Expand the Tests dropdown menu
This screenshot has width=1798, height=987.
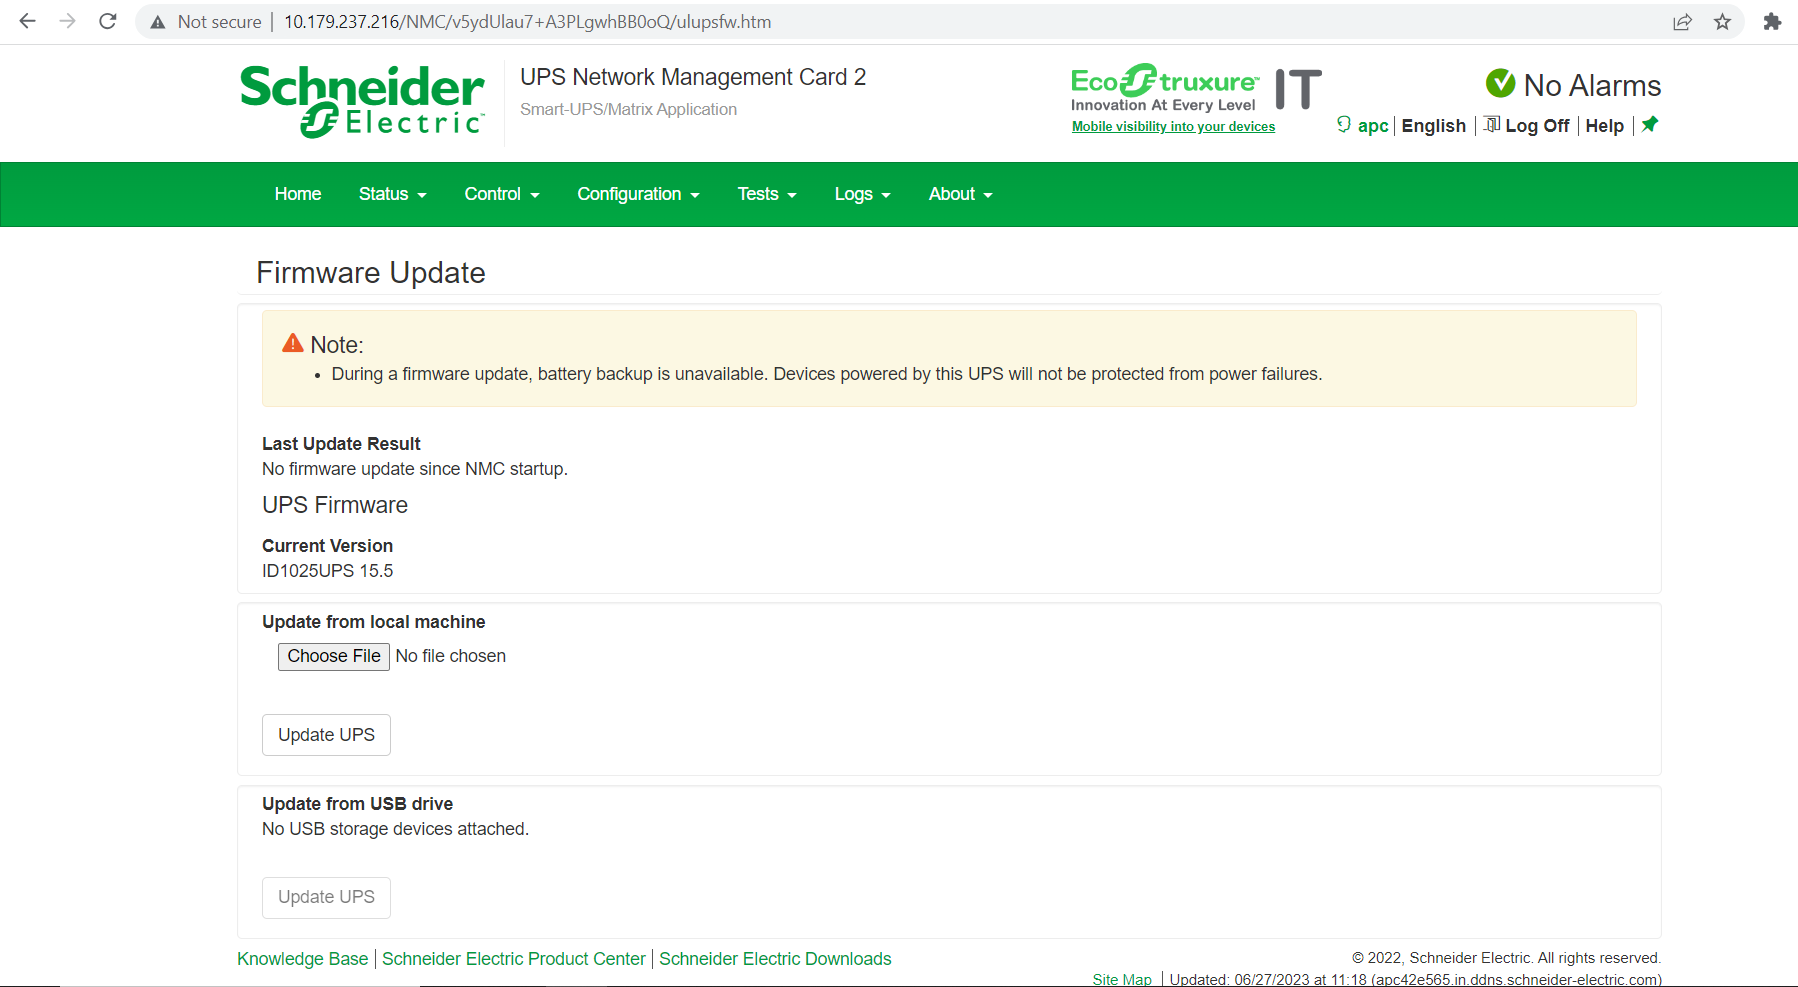pos(767,194)
